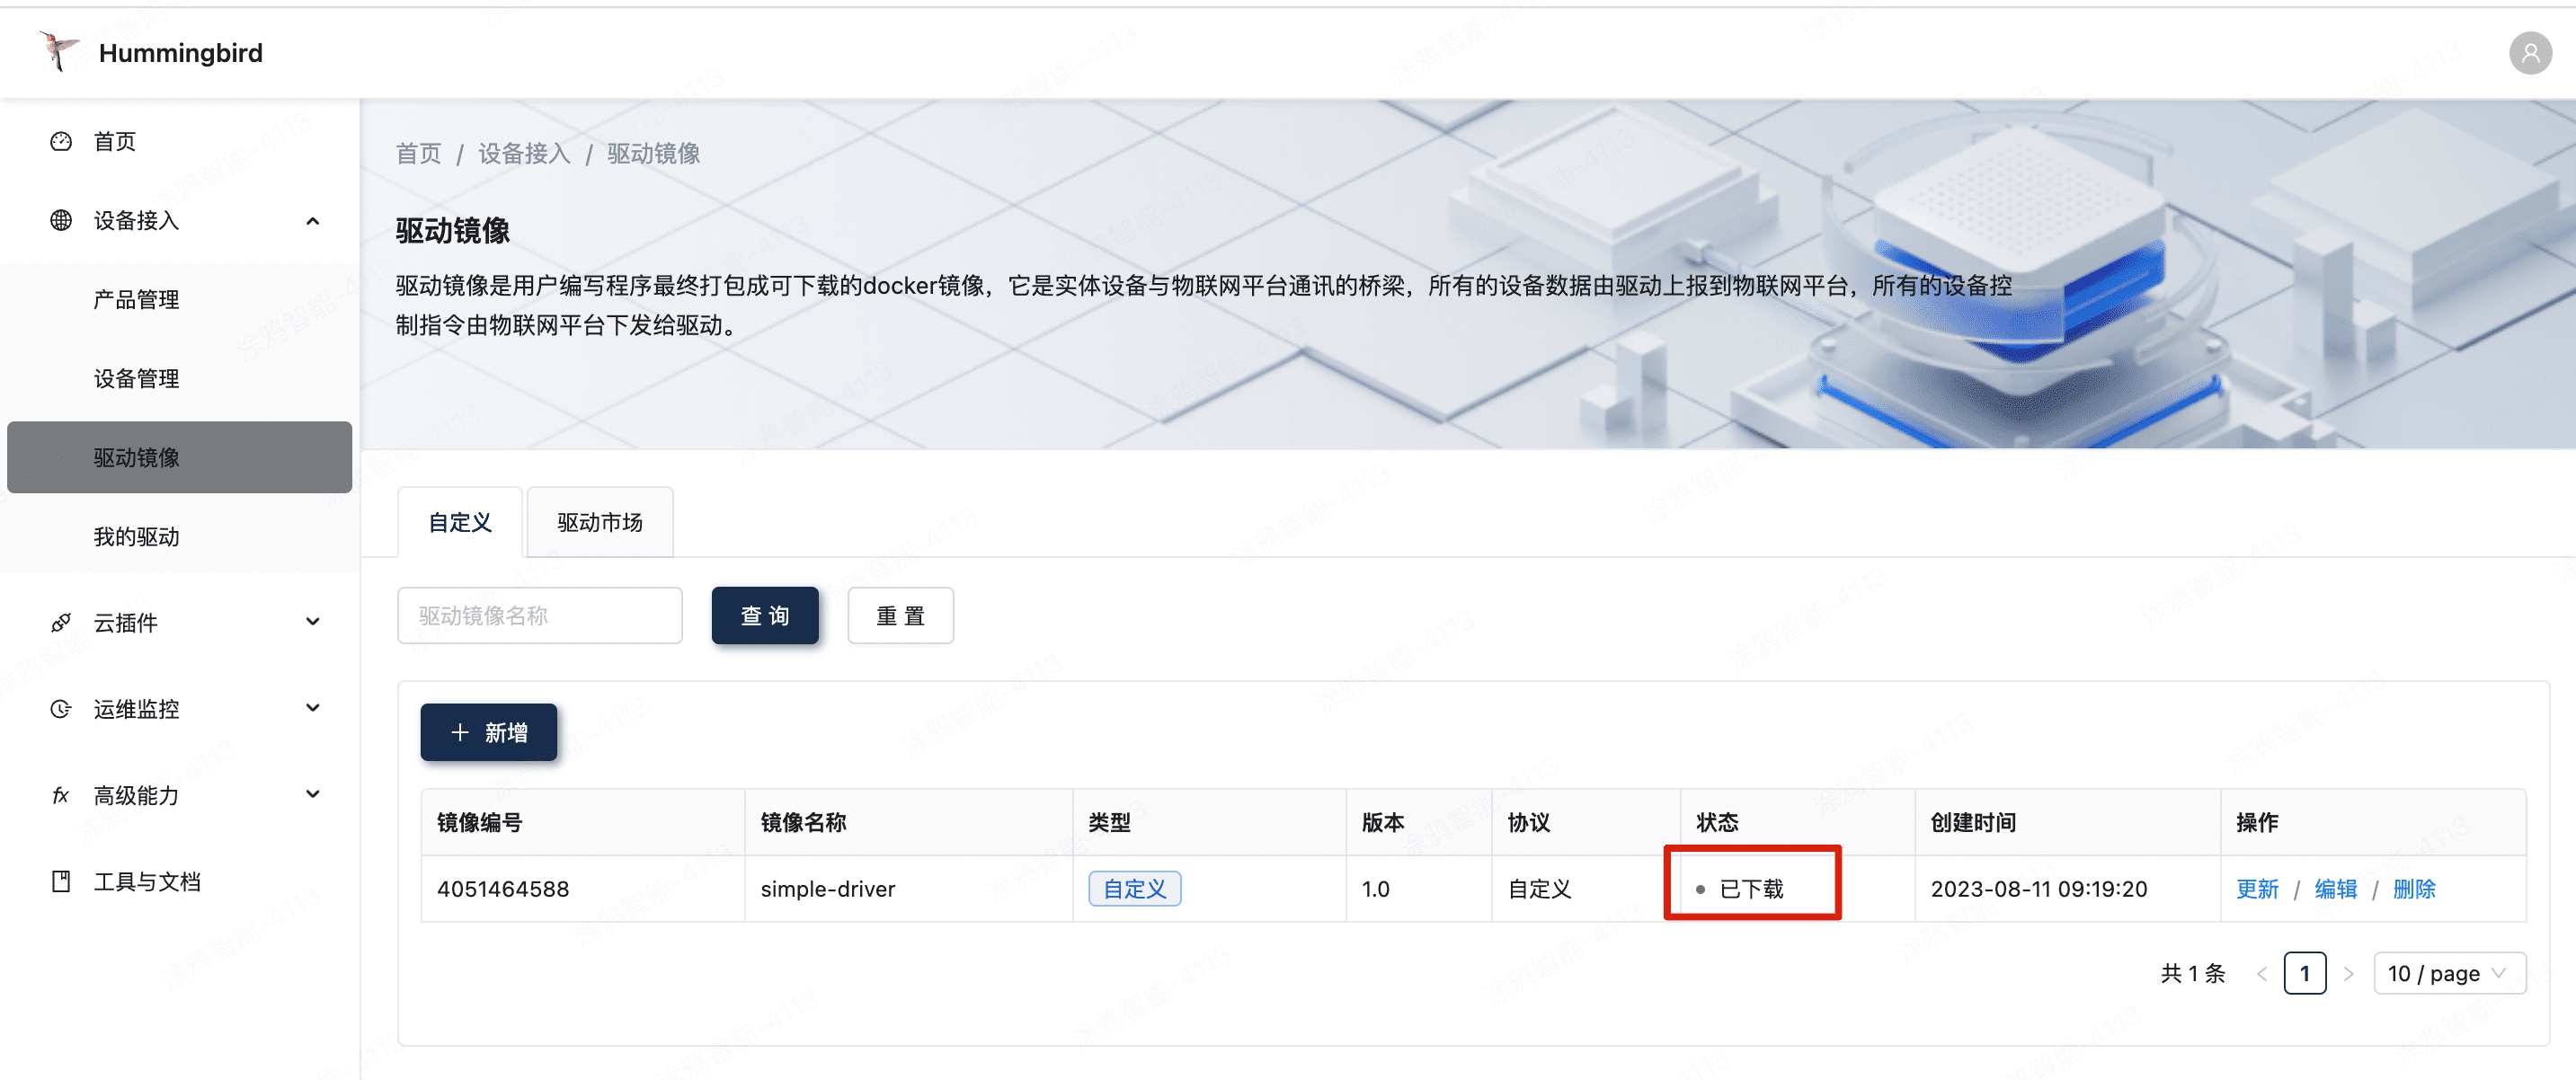Click the 新增 add button

pos(488,732)
